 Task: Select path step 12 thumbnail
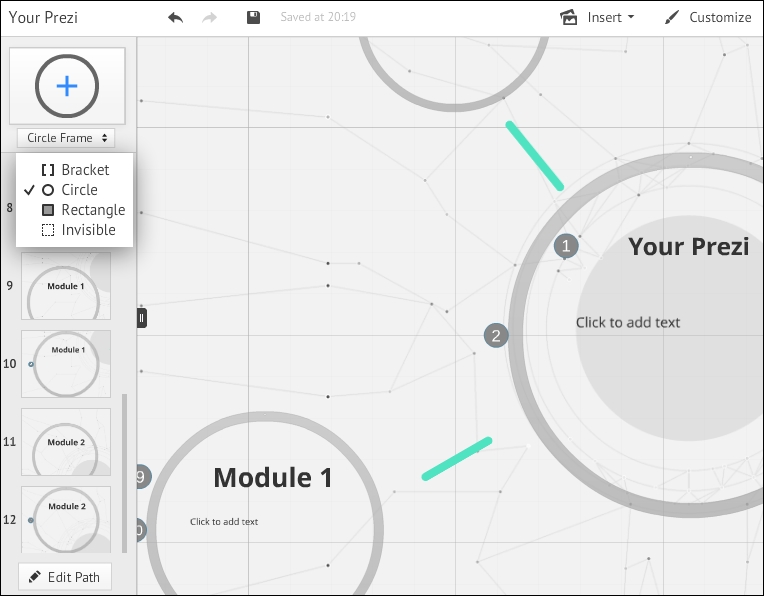66,519
